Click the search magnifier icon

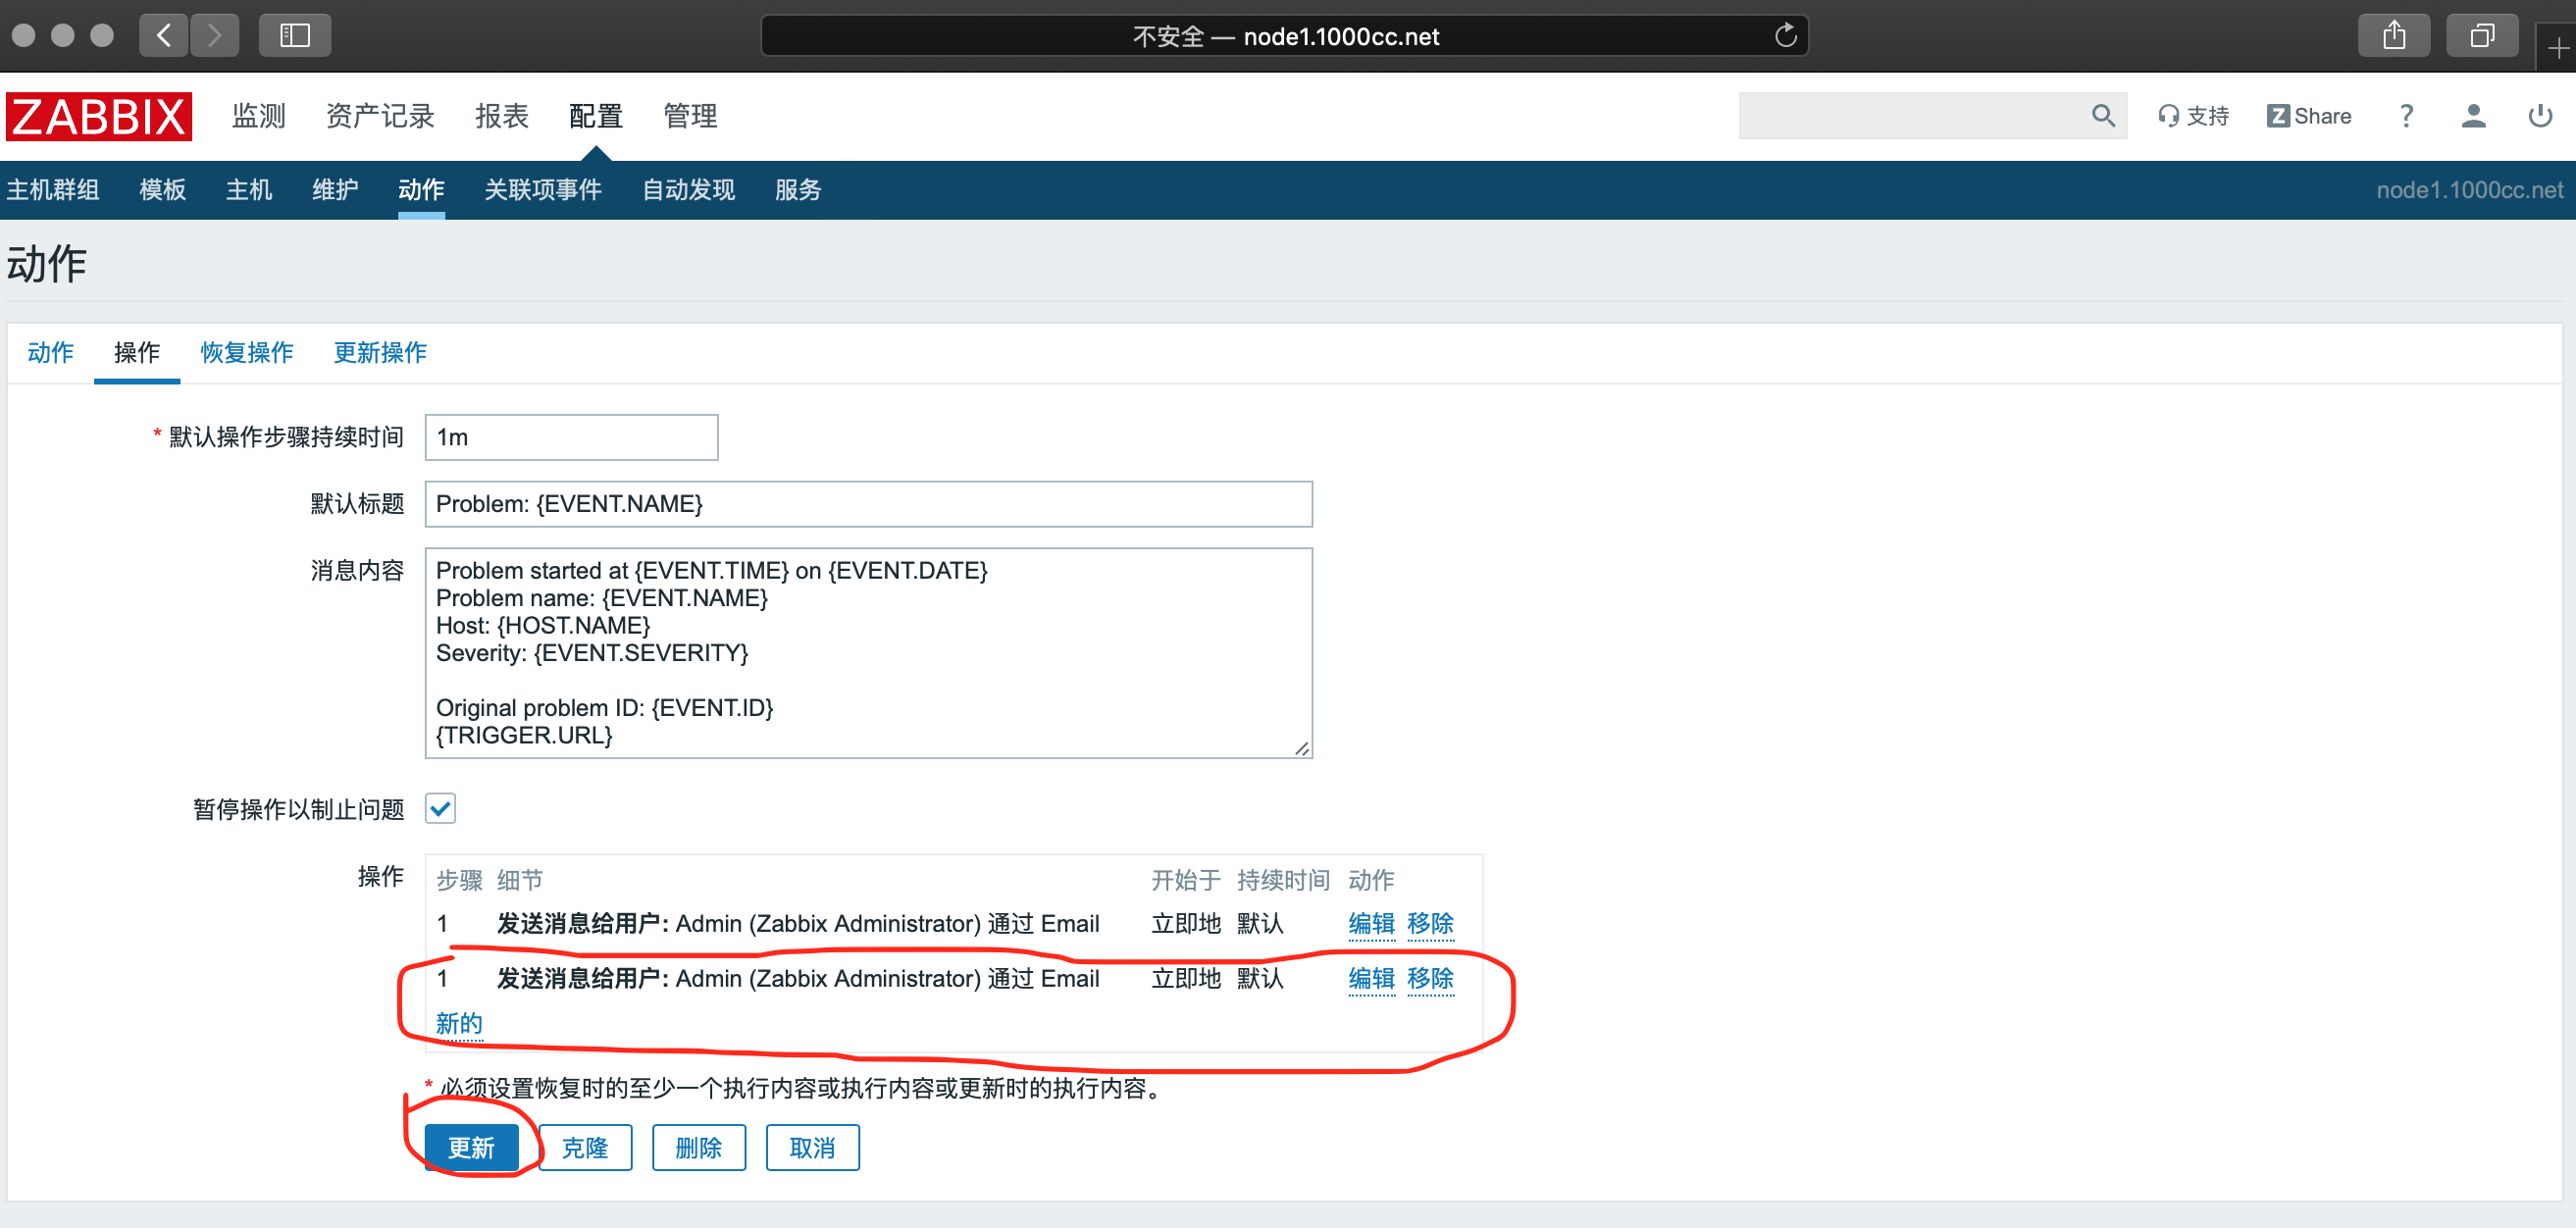tap(2102, 116)
